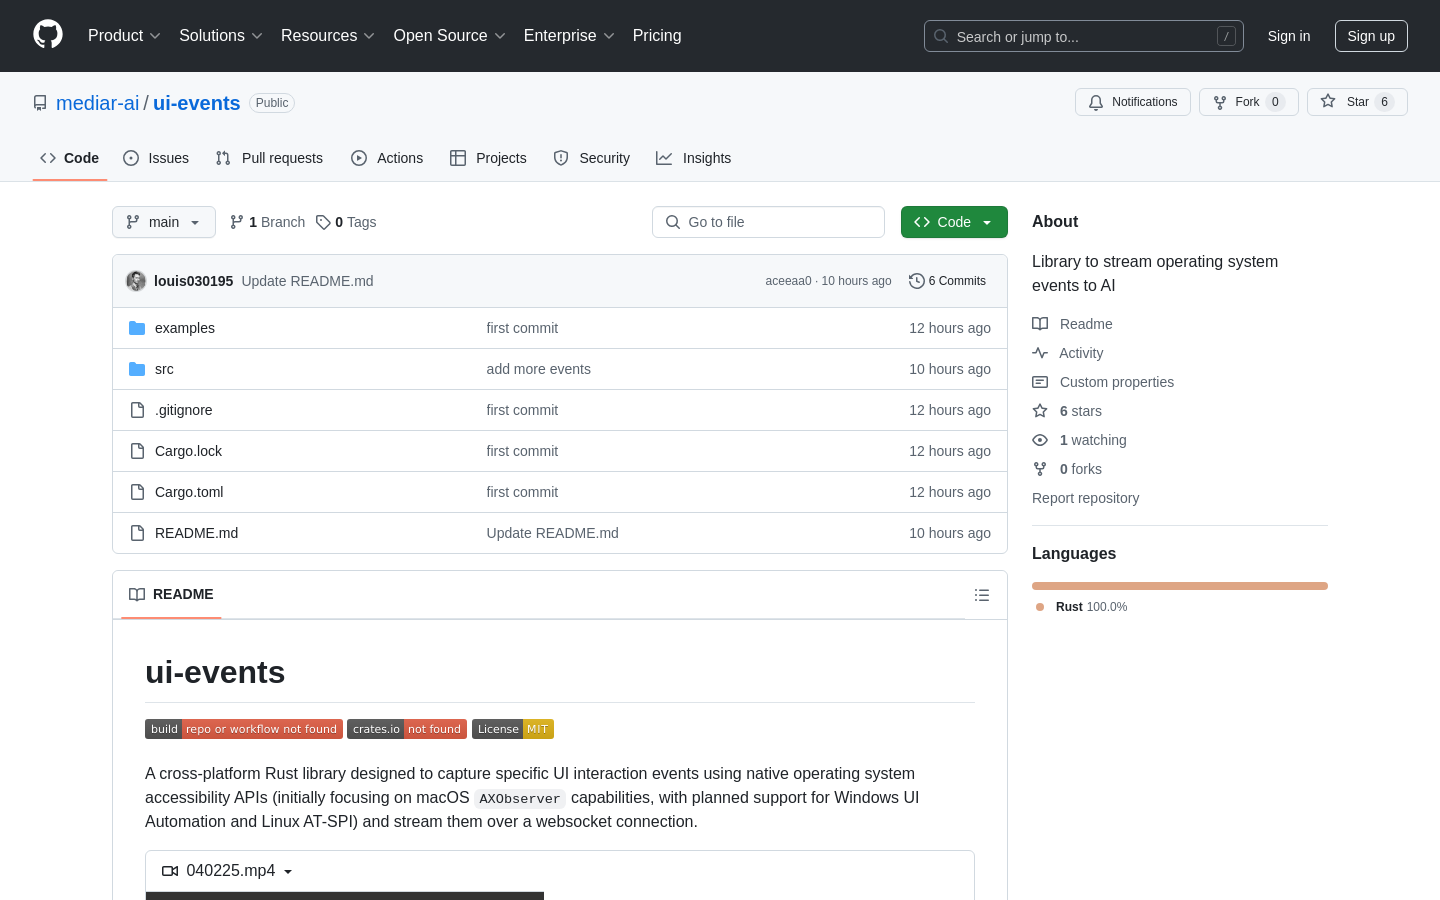Open the green Code dropdown button

click(x=954, y=222)
